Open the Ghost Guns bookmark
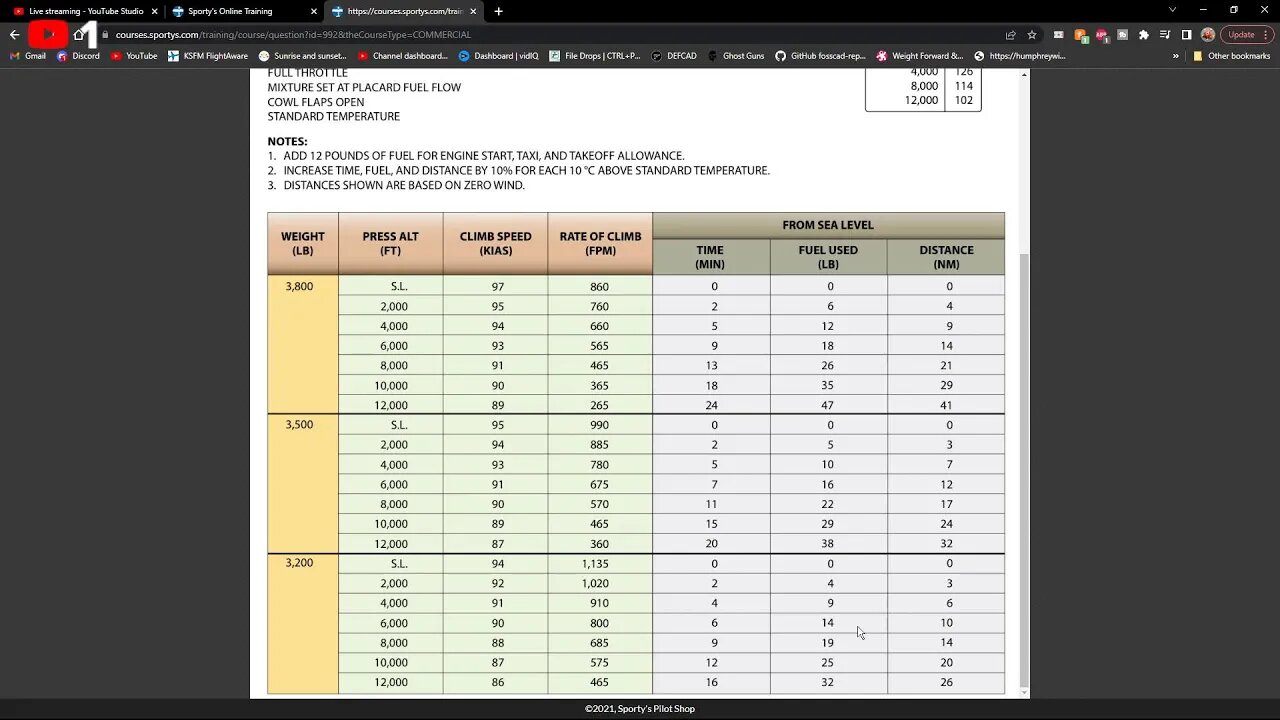The height and width of the screenshot is (720, 1280). (735, 56)
